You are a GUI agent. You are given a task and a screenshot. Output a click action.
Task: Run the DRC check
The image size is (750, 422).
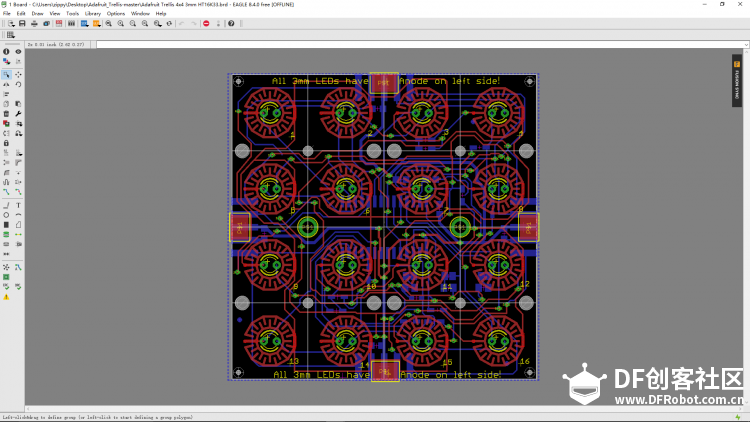pos(18,287)
